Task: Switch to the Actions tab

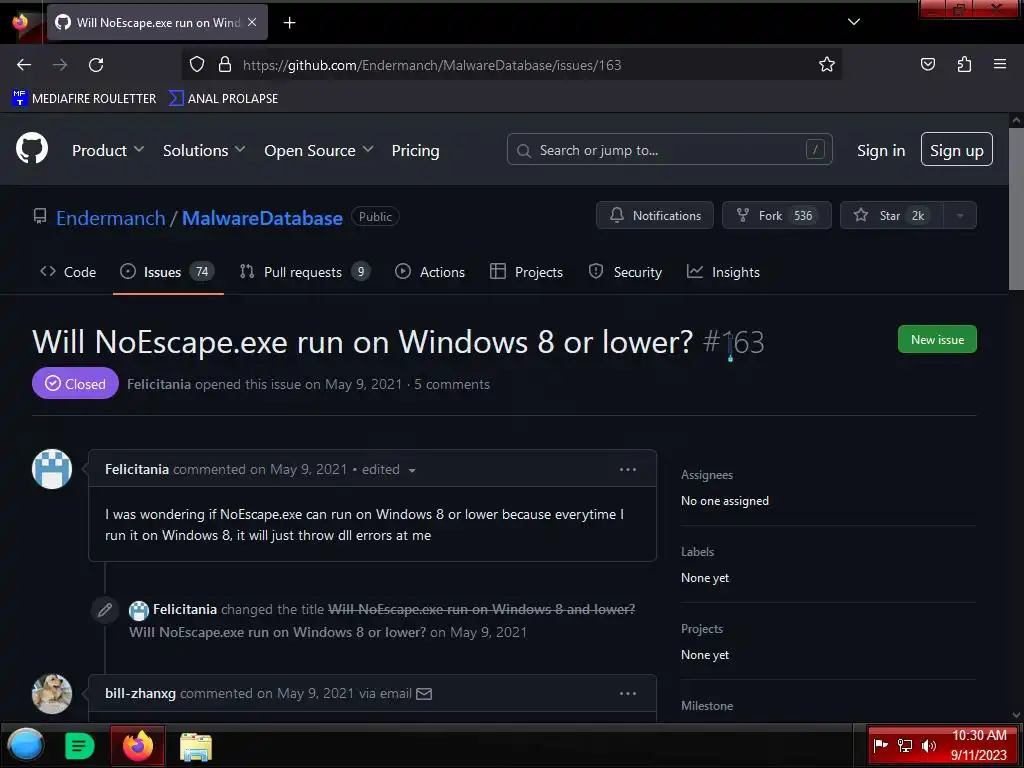Action: 430,272
